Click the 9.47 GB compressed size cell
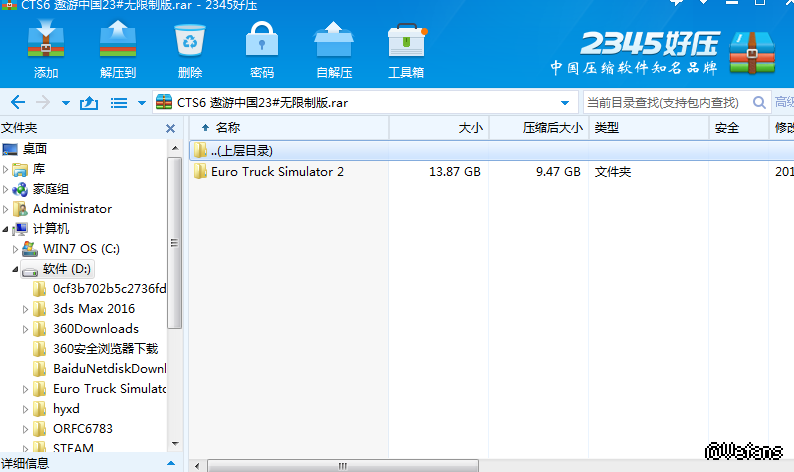794x472 pixels. click(x=558, y=172)
